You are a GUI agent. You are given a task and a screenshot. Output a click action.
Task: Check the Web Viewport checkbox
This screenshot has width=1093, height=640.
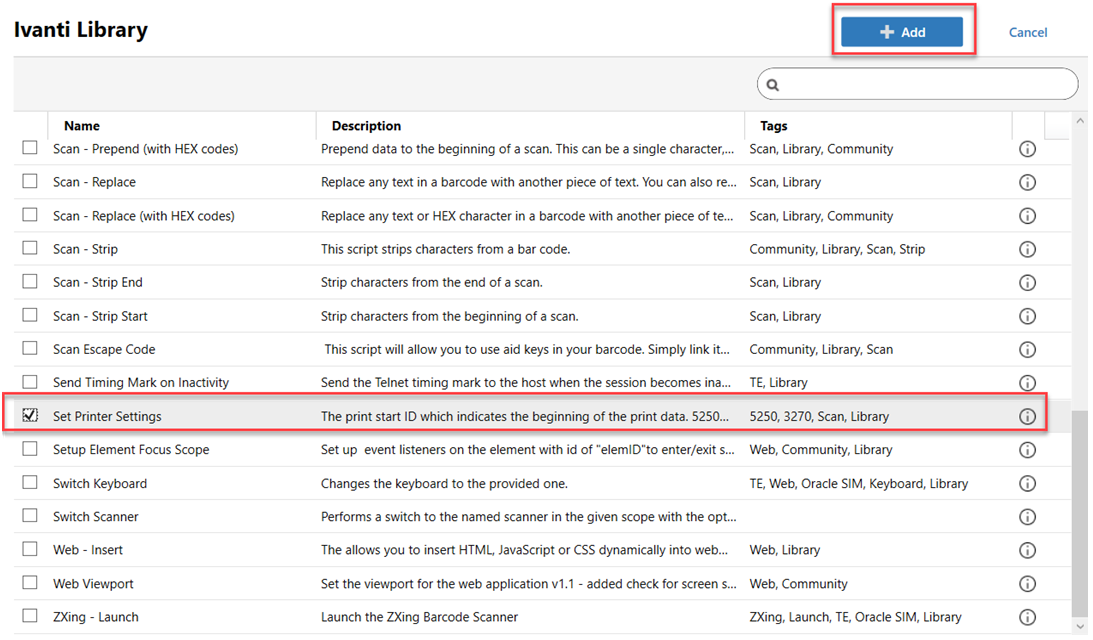pyautogui.click(x=30, y=582)
